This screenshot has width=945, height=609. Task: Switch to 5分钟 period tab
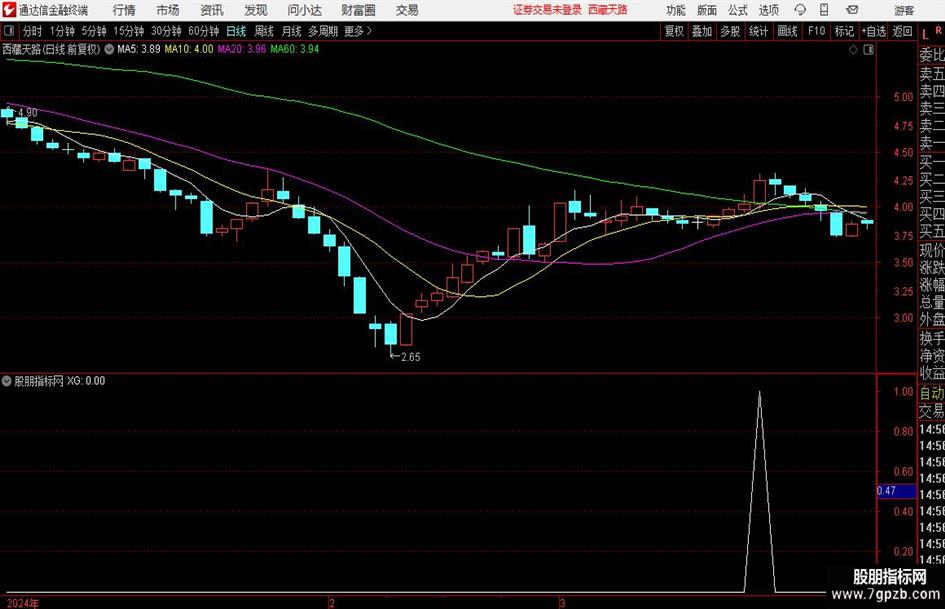point(94,31)
